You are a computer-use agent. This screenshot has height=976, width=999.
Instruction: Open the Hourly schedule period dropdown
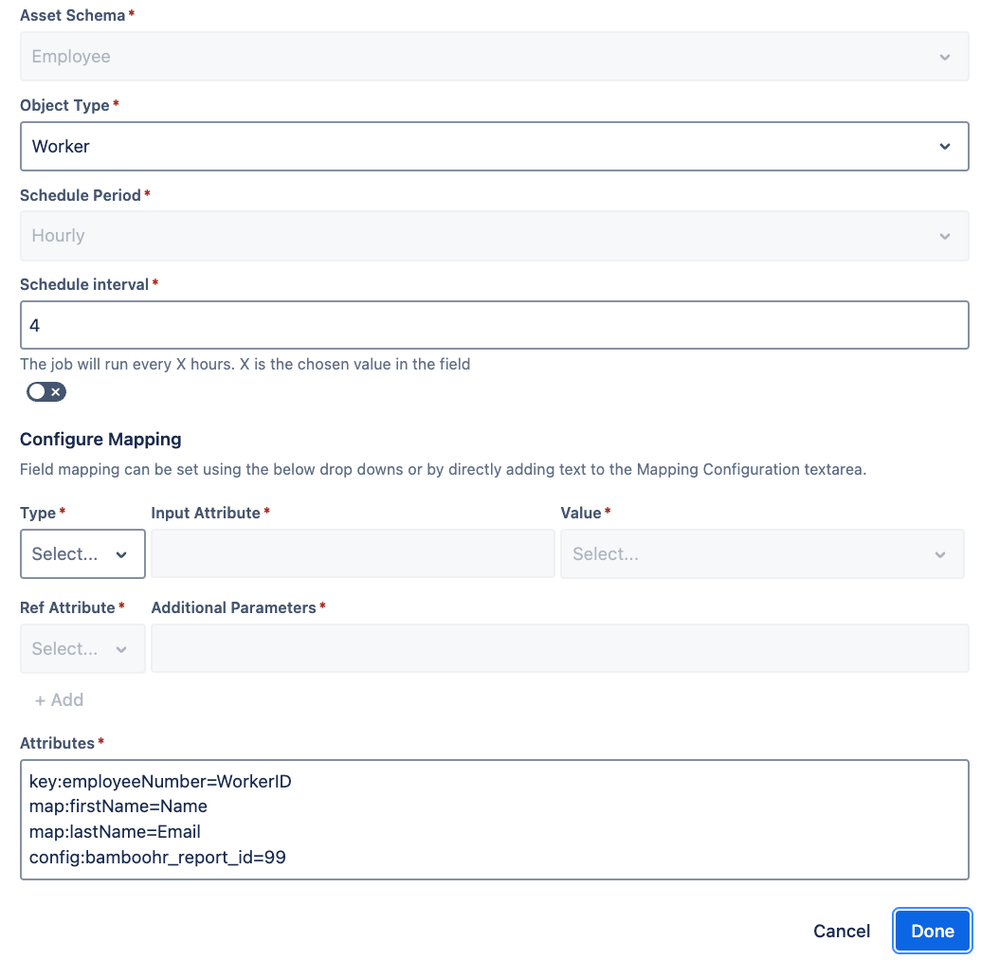(494, 236)
